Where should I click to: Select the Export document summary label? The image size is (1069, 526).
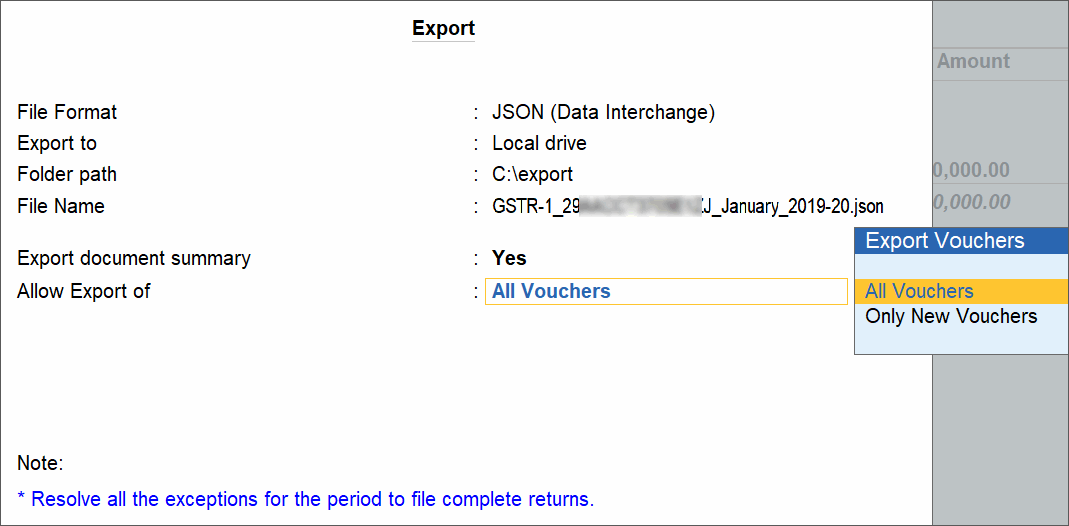pos(134,259)
